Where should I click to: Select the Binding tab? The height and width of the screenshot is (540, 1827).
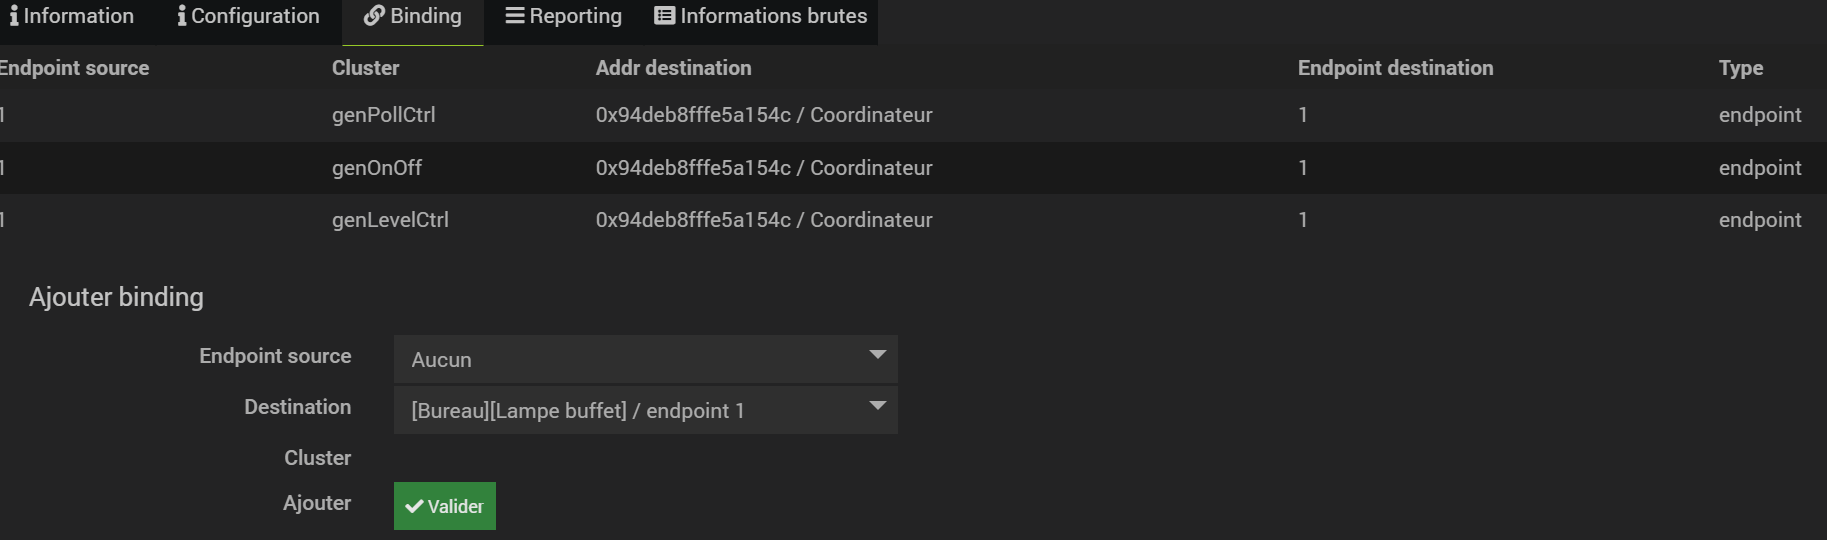pos(413,17)
